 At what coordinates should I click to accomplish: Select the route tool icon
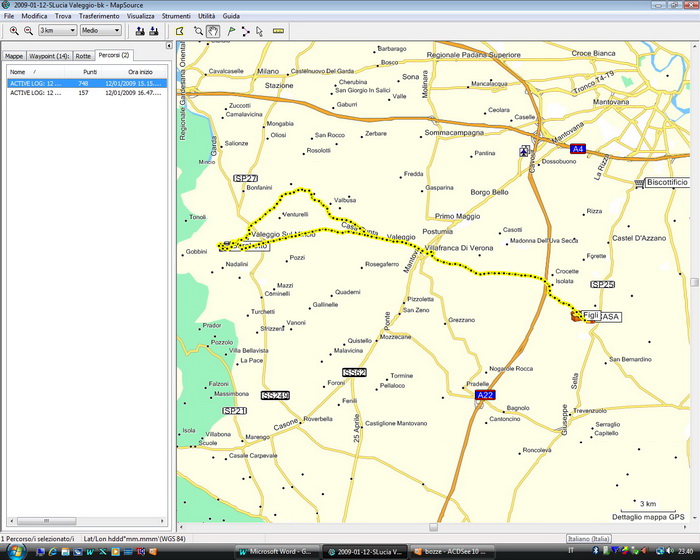pyautogui.click(x=244, y=31)
